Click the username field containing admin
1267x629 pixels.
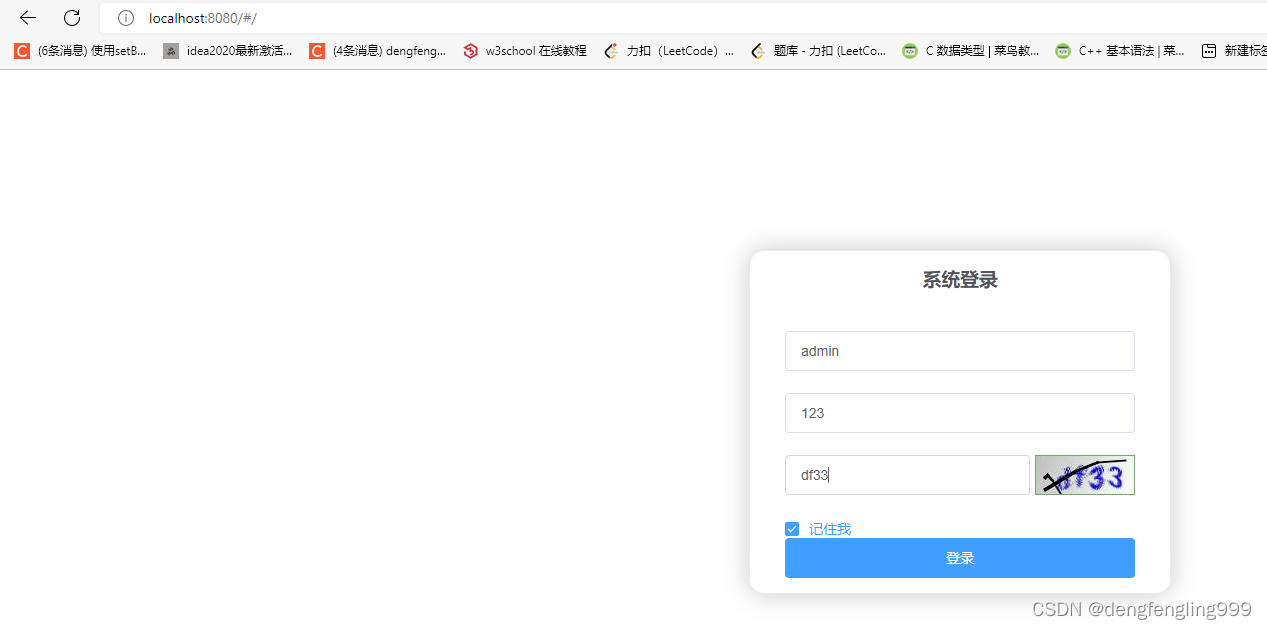960,351
